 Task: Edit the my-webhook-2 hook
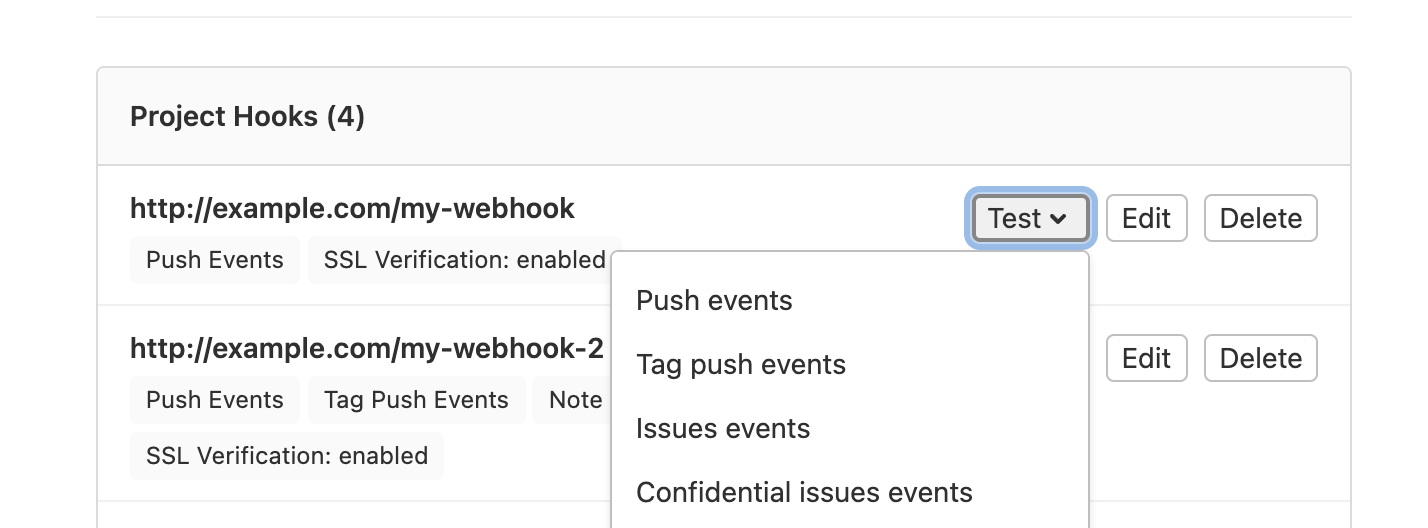1146,358
